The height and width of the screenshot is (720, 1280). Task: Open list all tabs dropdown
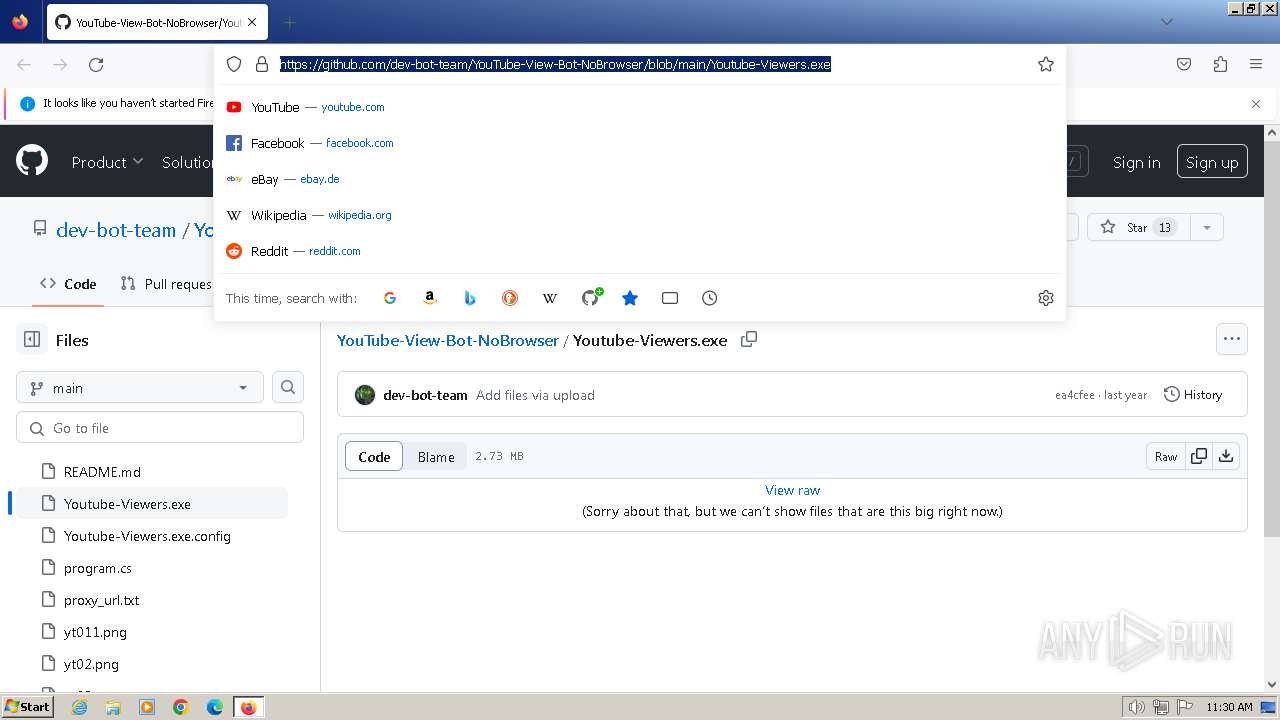[x=1167, y=22]
